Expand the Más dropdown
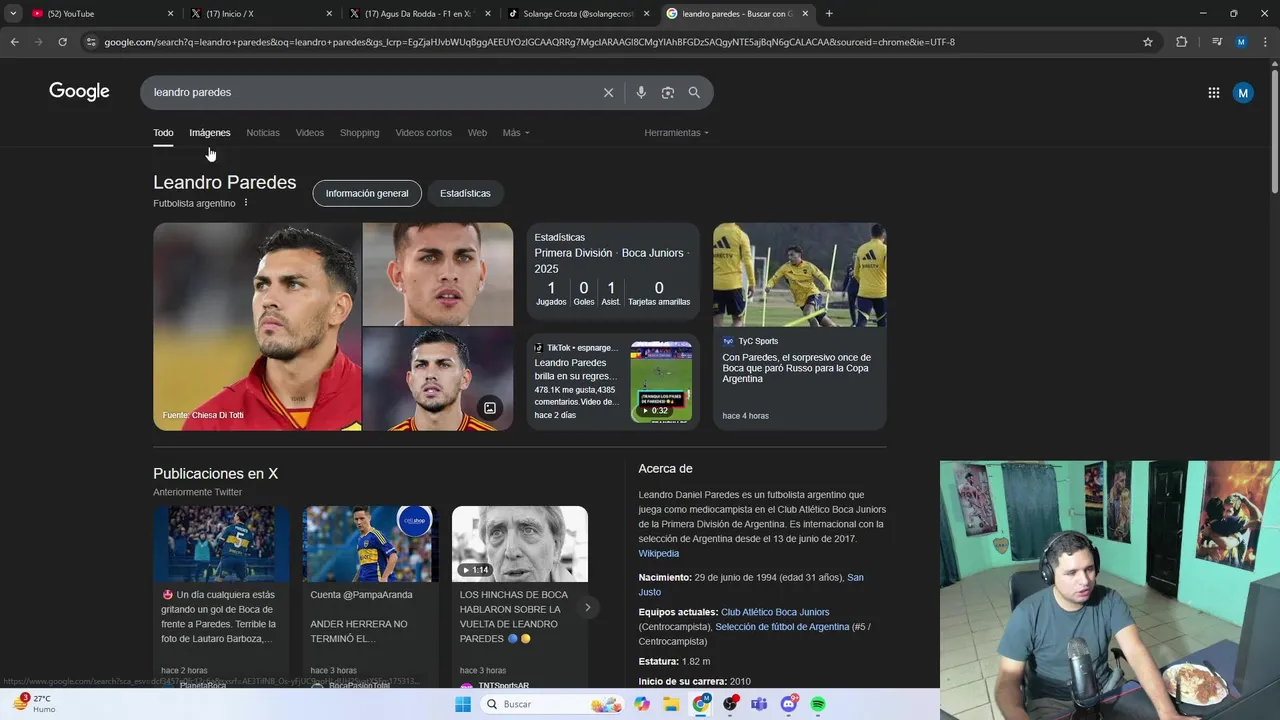This screenshot has width=1280, height=720. tap(516, 133)
